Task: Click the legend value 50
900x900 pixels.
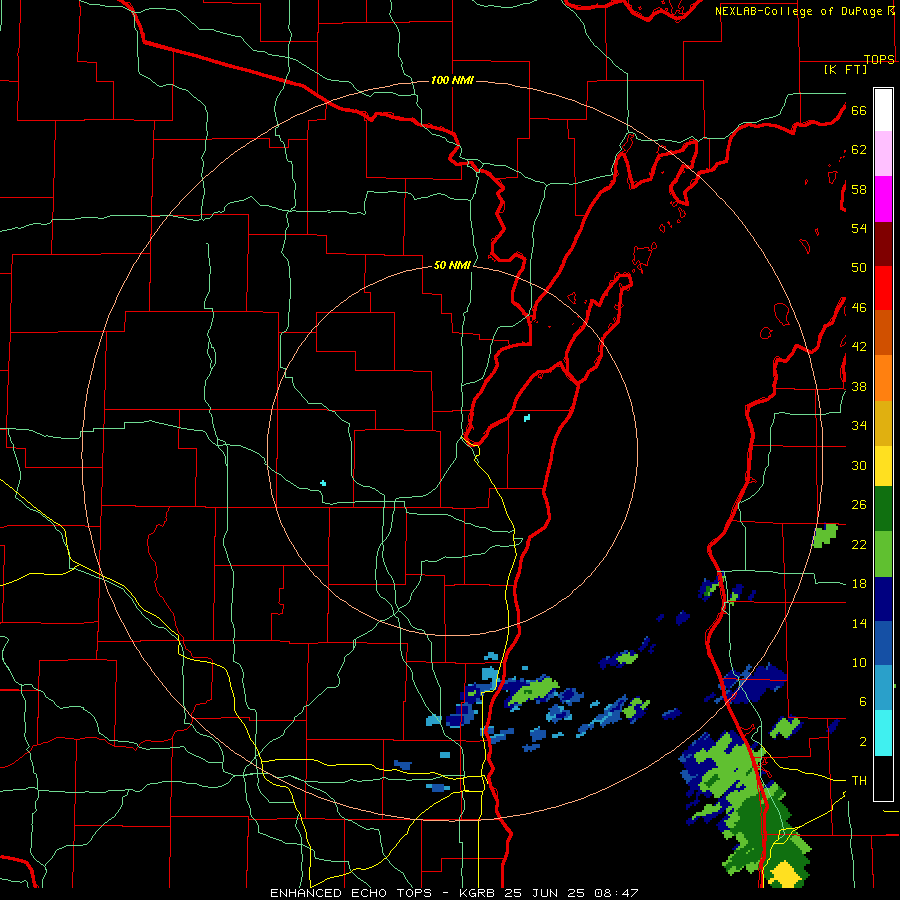Action: coord(859,267)
